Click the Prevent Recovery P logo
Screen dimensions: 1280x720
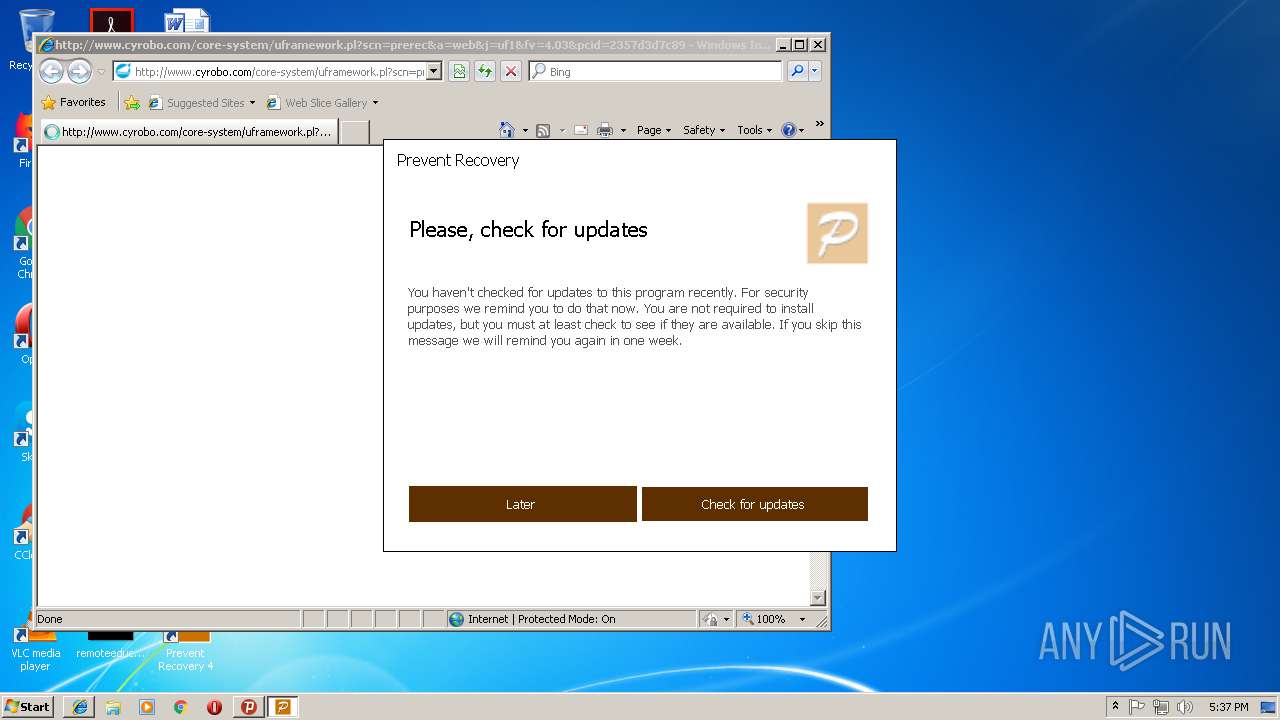pos(837,233)
